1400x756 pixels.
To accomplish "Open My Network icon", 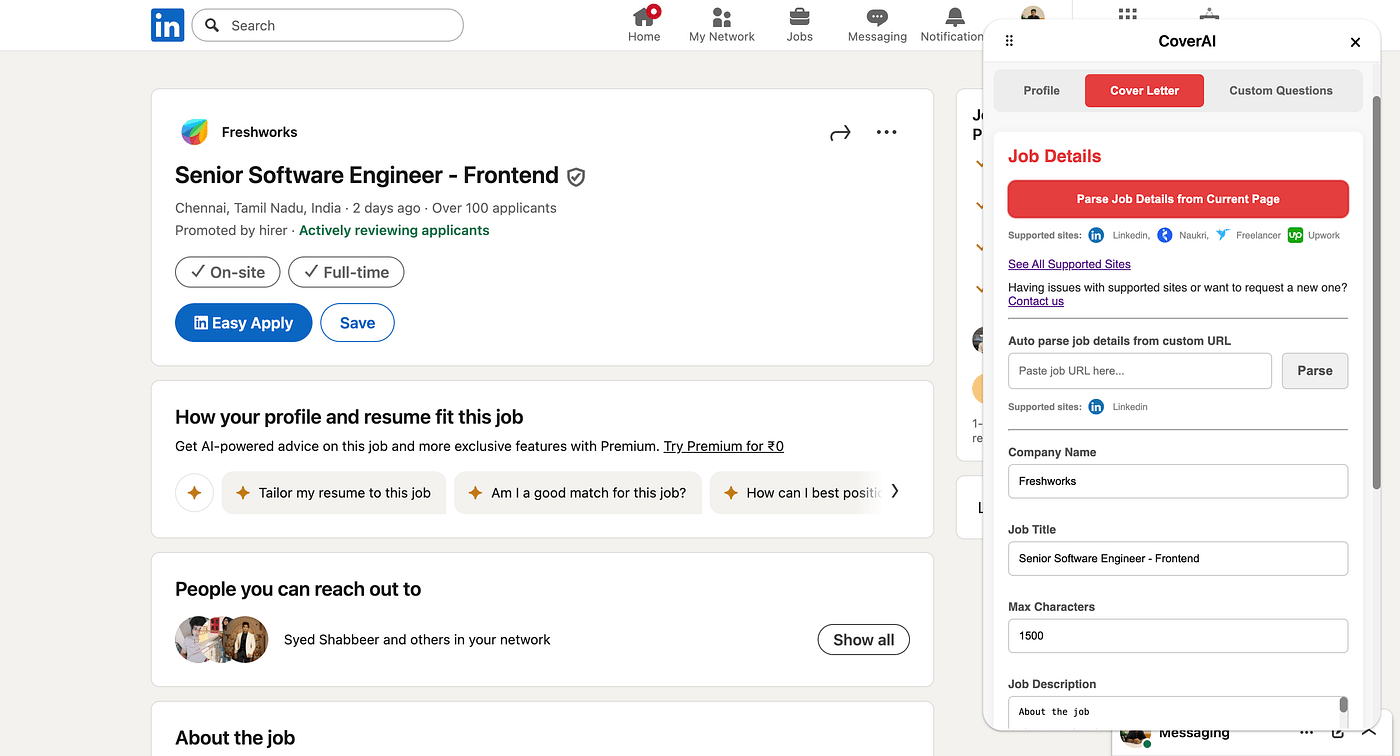I will (721, 17).
